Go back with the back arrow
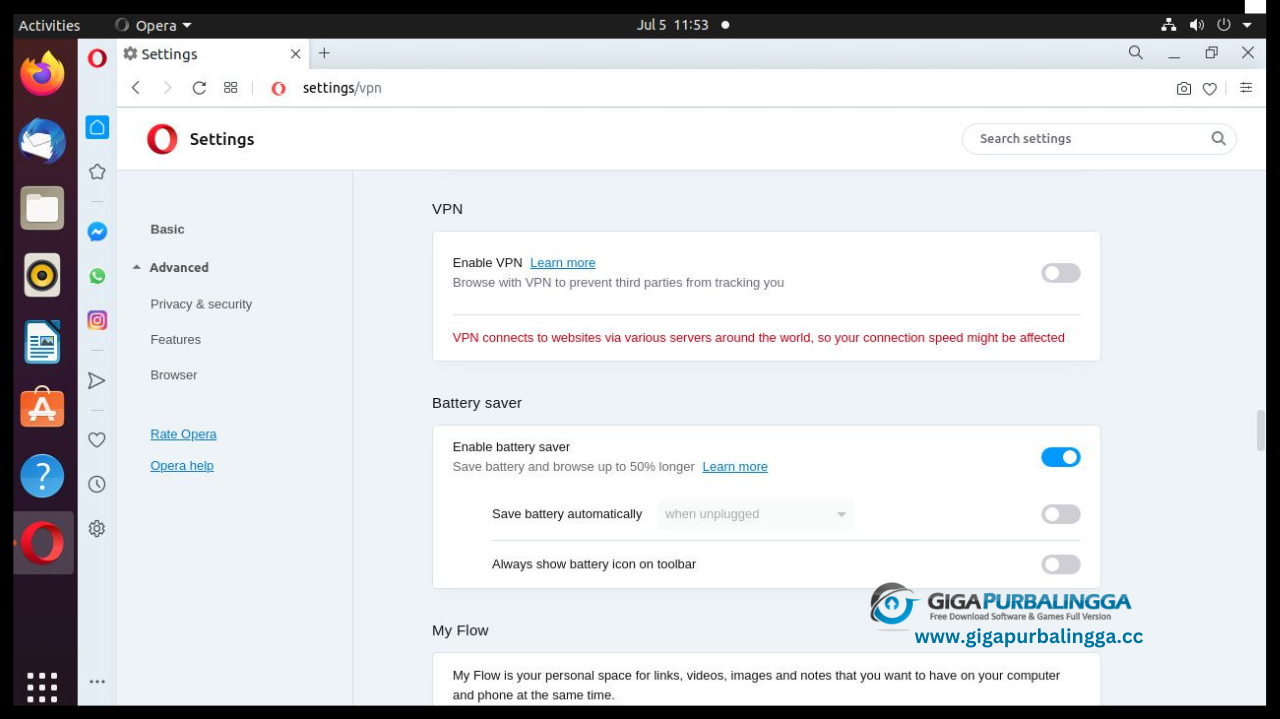This screenshot has width=1280, height=719. click(136, 88)
